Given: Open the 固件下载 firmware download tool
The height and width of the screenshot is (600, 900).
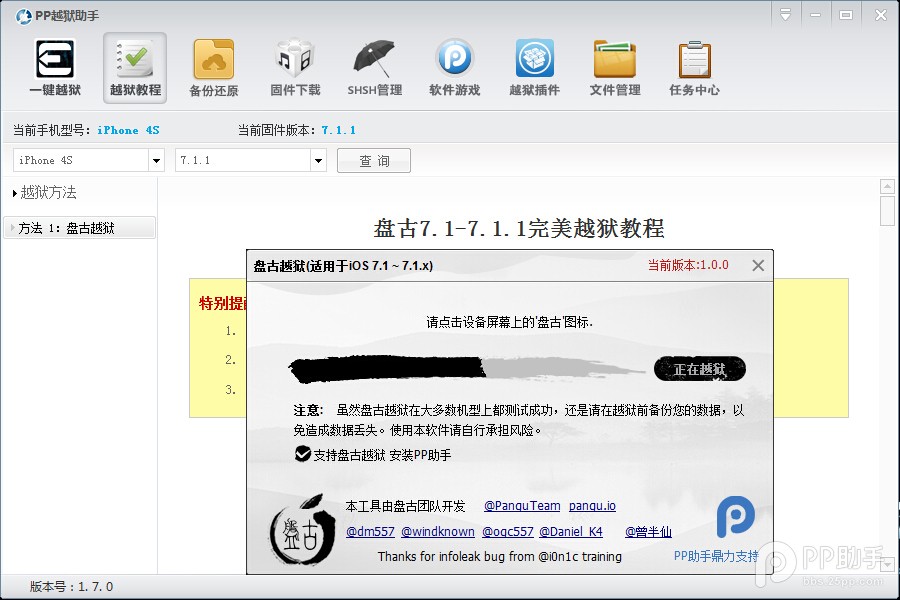Looking at the screenshot, I should [x=294, y=67].
